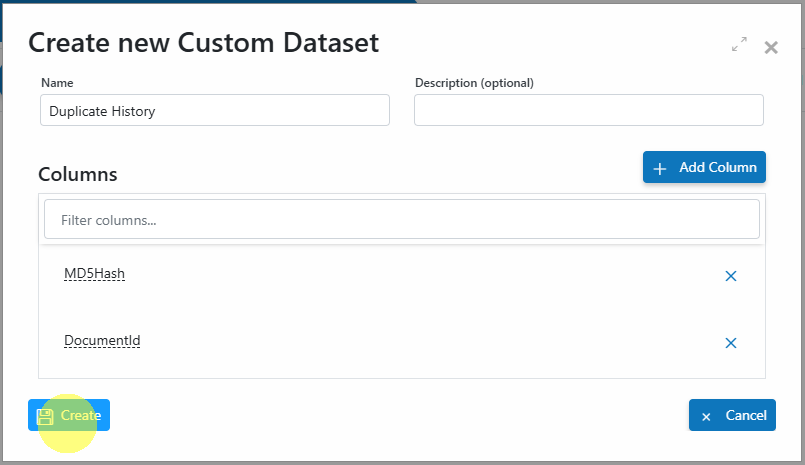This screenshot has height=465, width=805.
Task: Click the empty area of the DocumentId row
Action: click(431, 342)
